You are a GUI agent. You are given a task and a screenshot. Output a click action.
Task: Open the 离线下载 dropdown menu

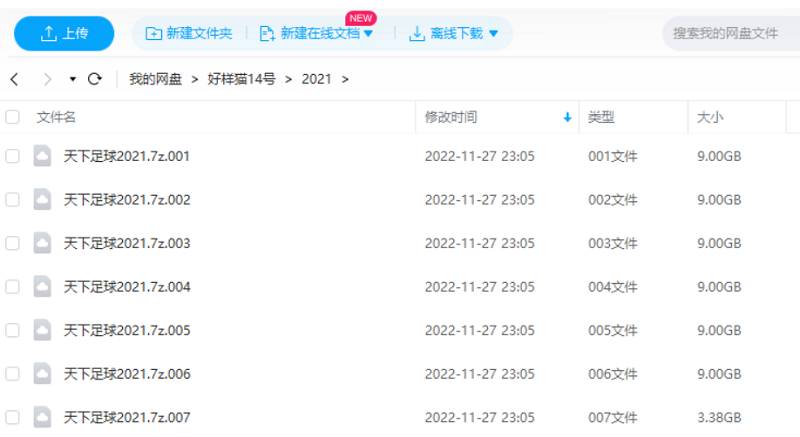click(x=491, y=34)
